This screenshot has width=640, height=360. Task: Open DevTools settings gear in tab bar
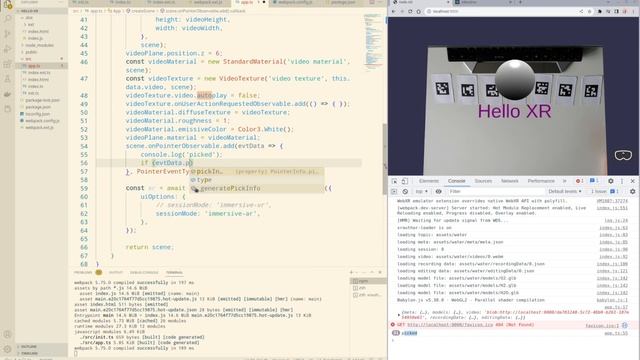611,181
